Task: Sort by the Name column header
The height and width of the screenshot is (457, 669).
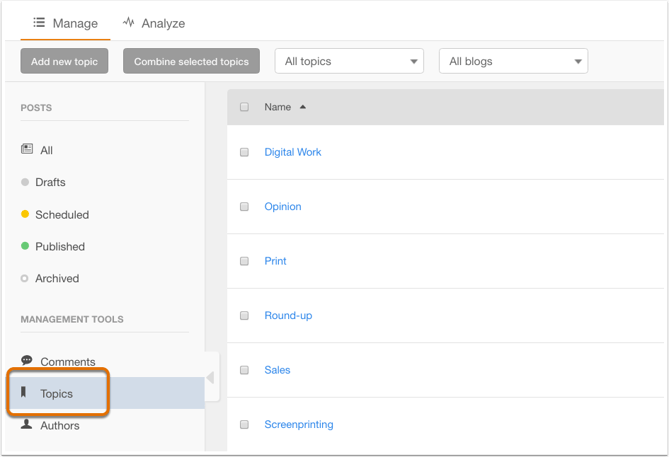Action: click(278, 107)
